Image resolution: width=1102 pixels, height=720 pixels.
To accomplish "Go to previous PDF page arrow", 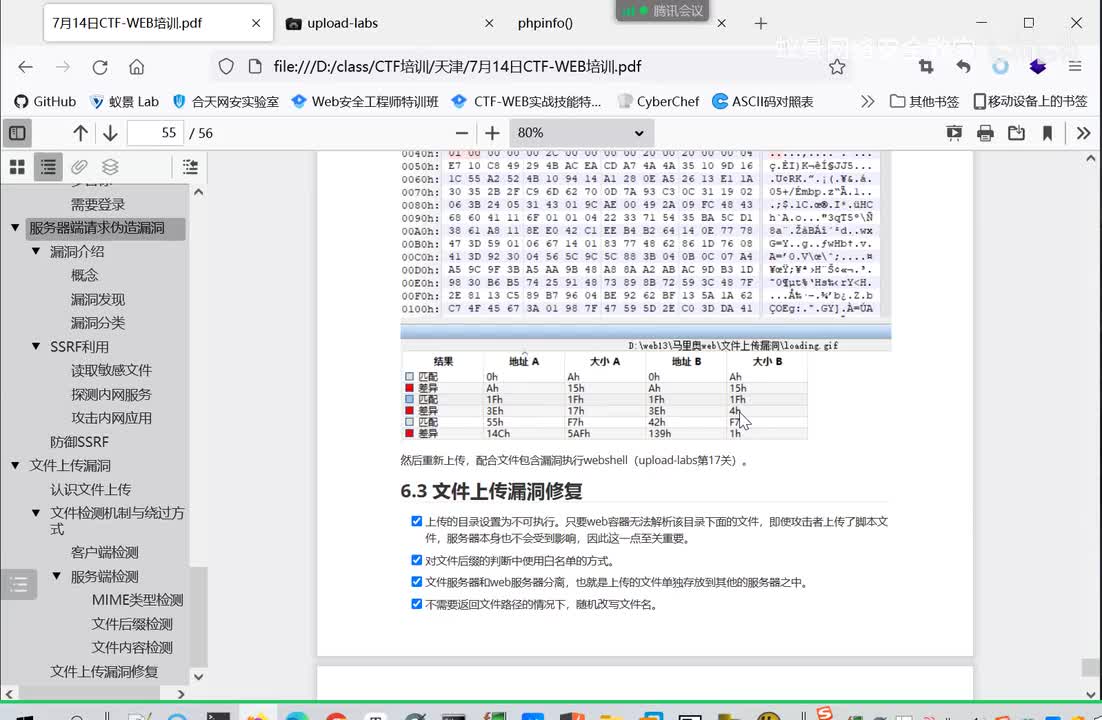I will point(80,133).
